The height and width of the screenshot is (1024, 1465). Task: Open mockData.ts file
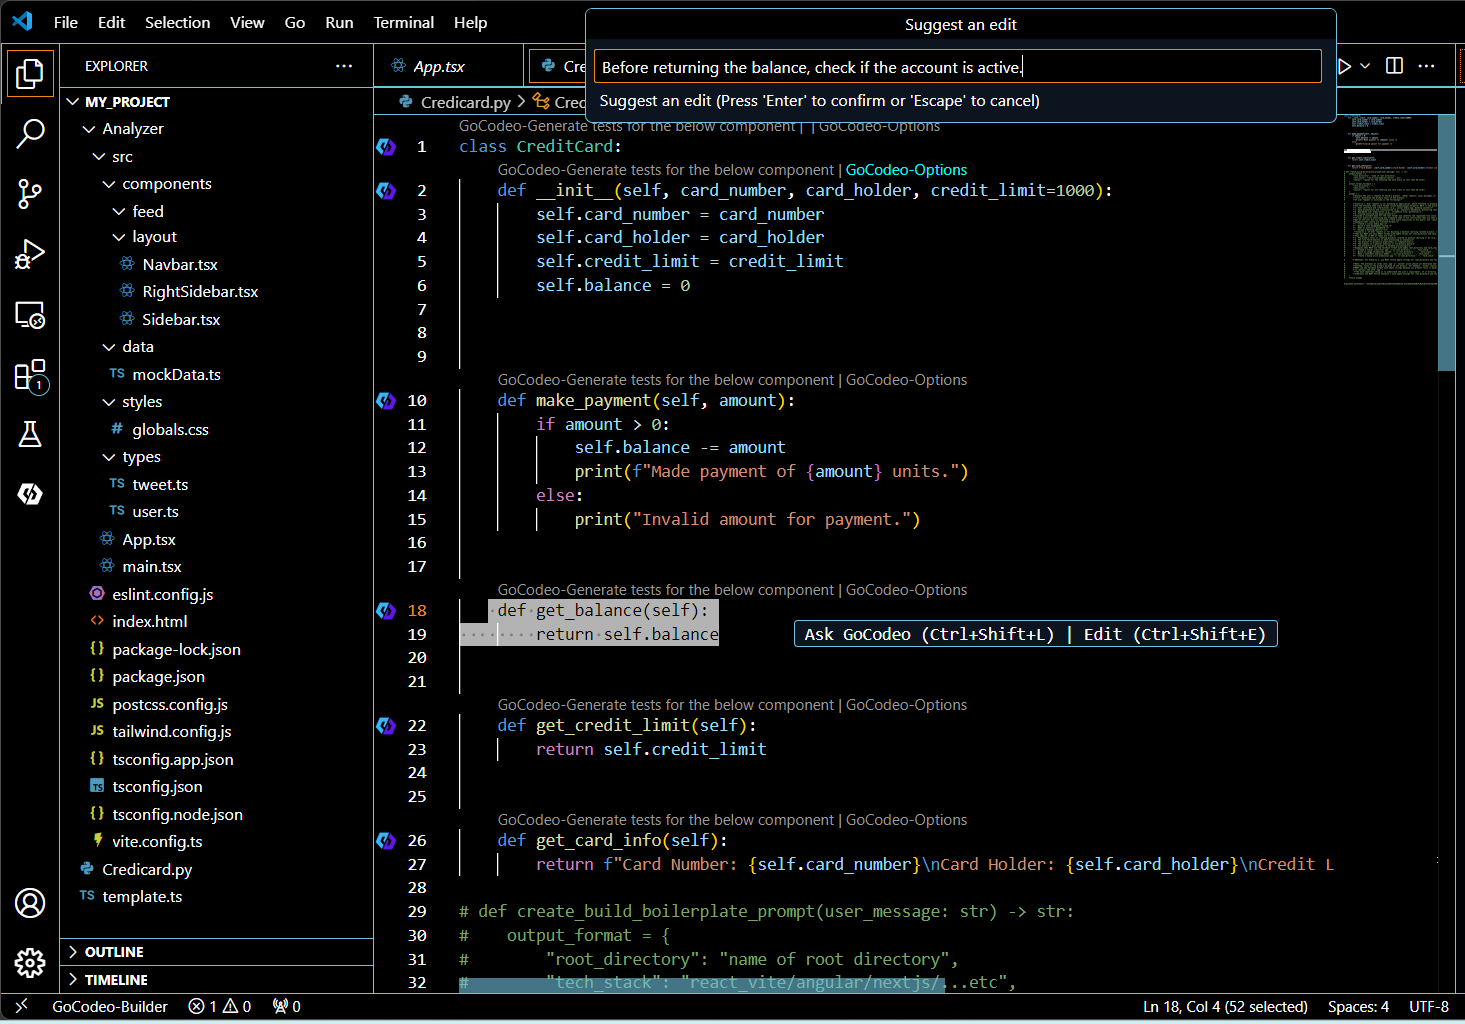[x=176, y=375]
